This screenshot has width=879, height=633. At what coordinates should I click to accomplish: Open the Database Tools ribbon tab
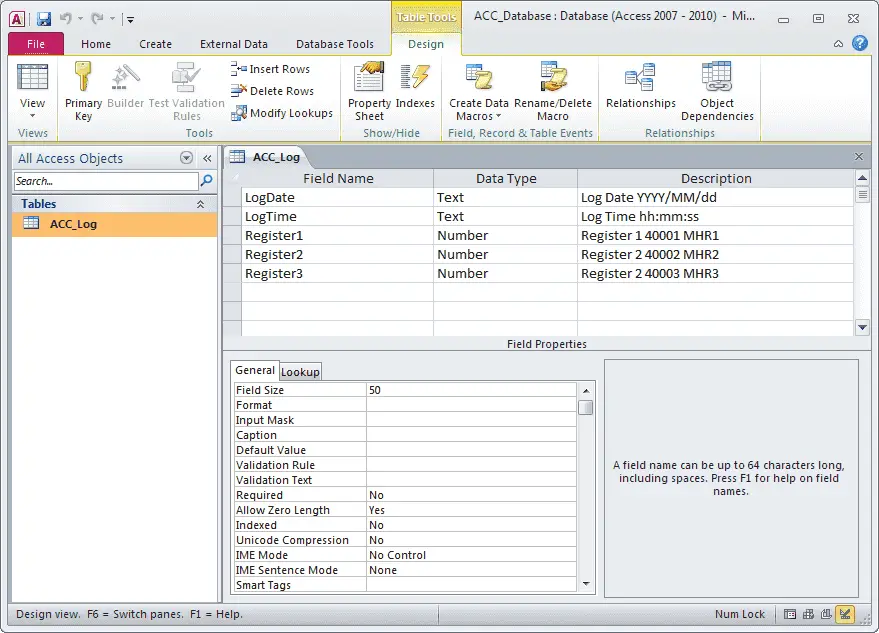click(x=335, y=44)
